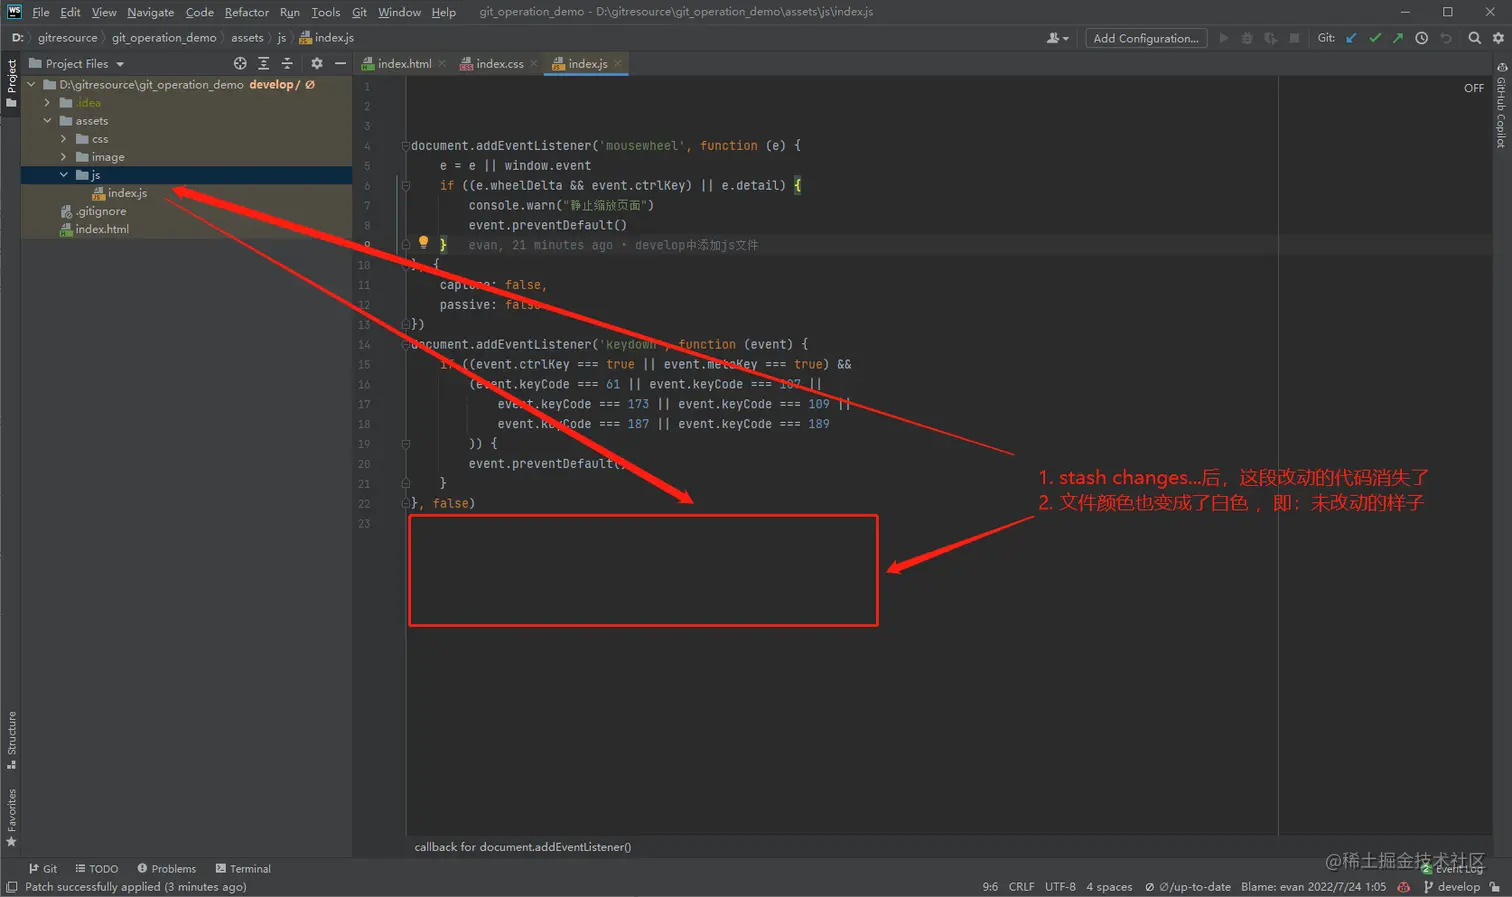Open Git Show History clock icon
The image size is (1512, 897).
pos(1421,38)
